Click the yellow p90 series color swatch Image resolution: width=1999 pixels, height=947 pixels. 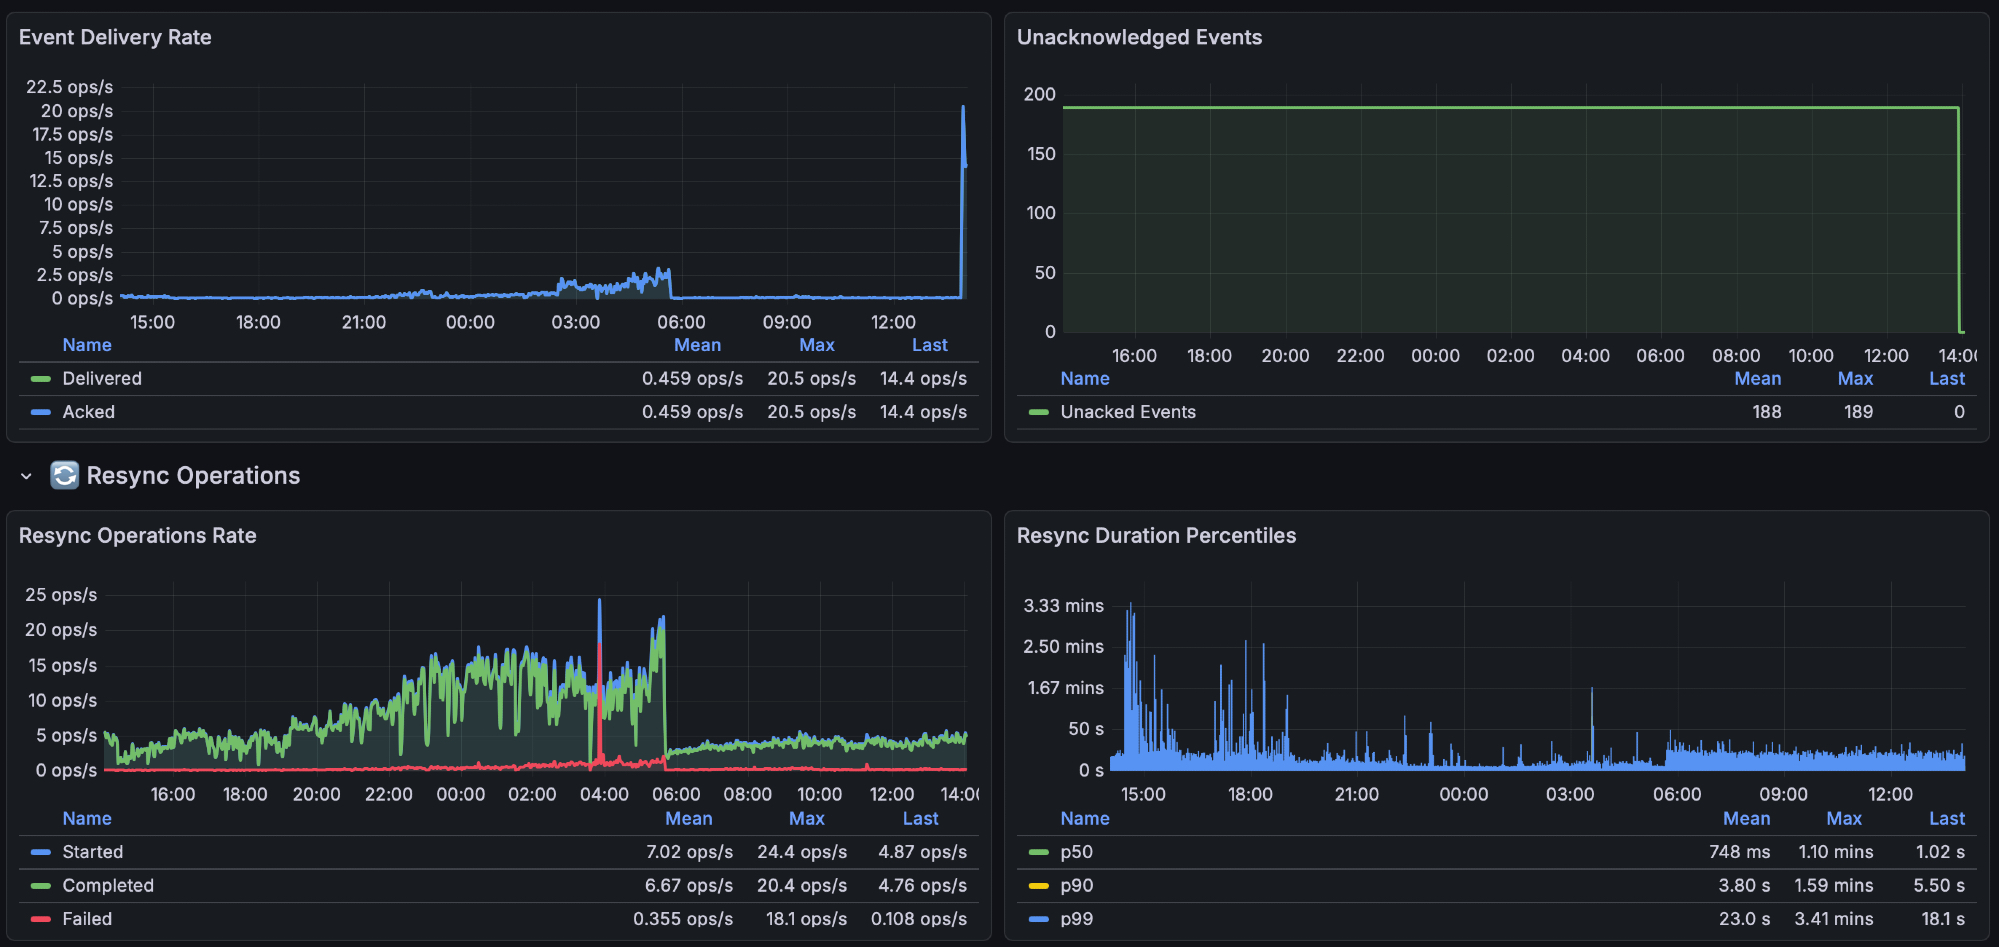point(1039,886)
